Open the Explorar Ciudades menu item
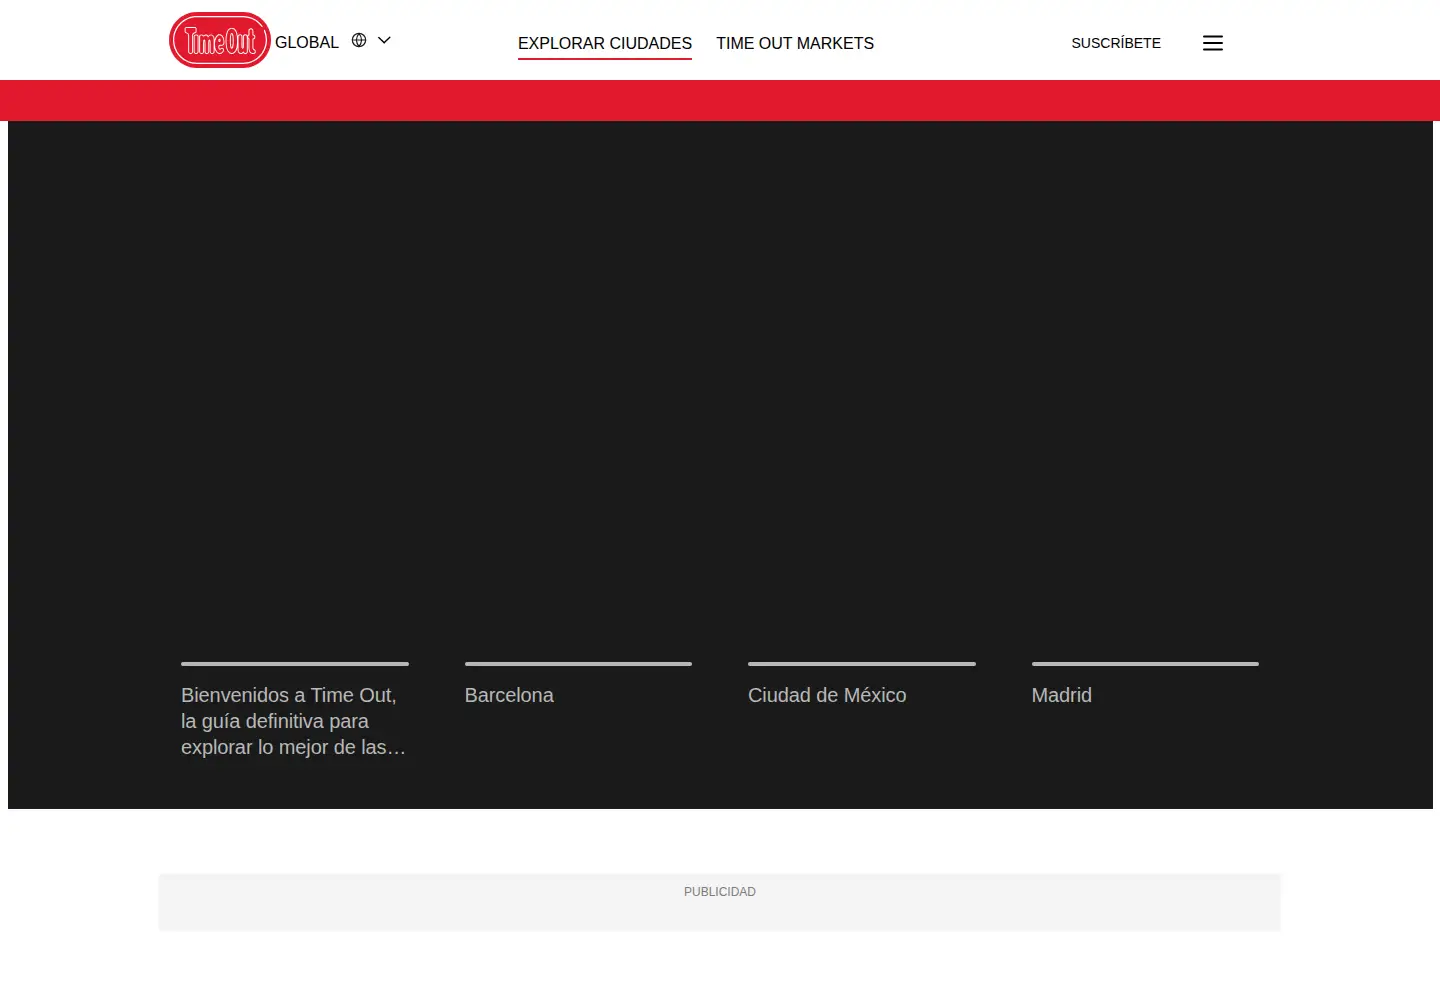Viewport: 1440px width, 1000px height. 605,43
